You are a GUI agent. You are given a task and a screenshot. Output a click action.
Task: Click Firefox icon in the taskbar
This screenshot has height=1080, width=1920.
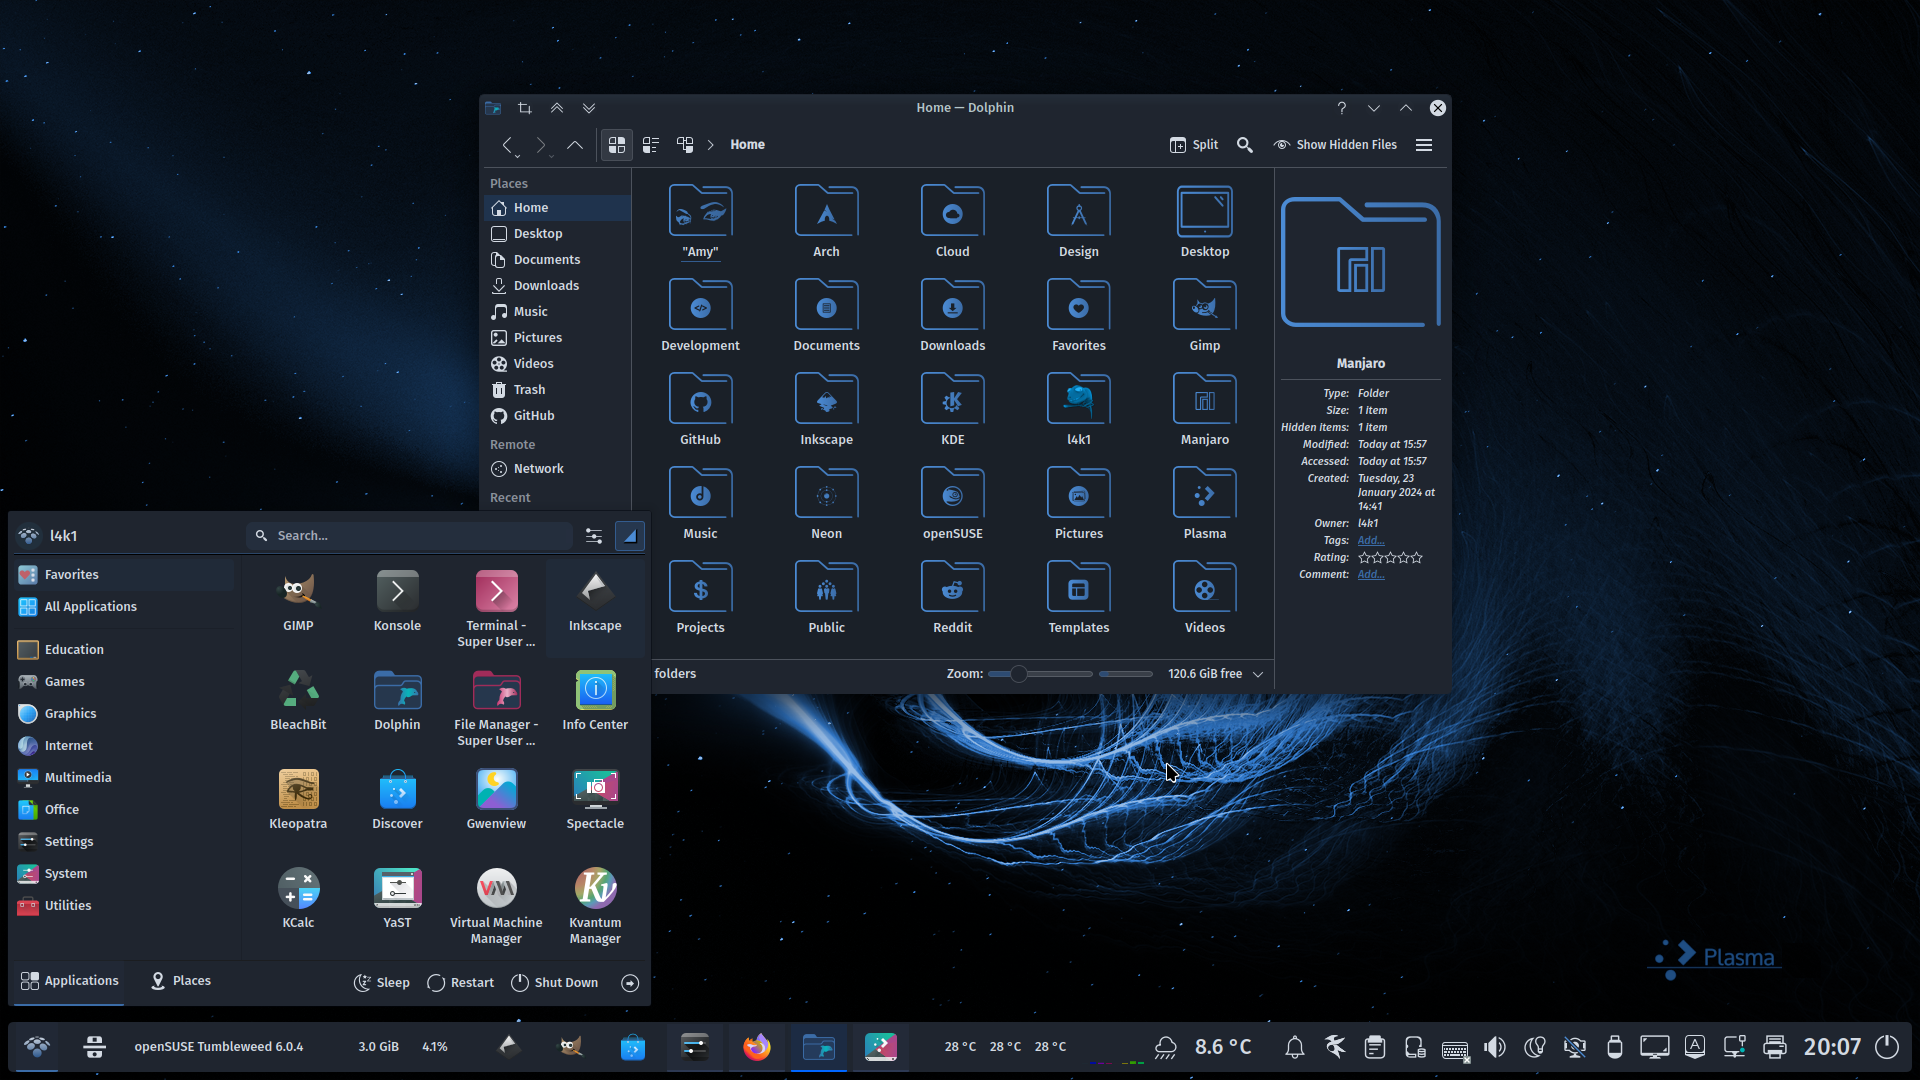coord(757,1047)
